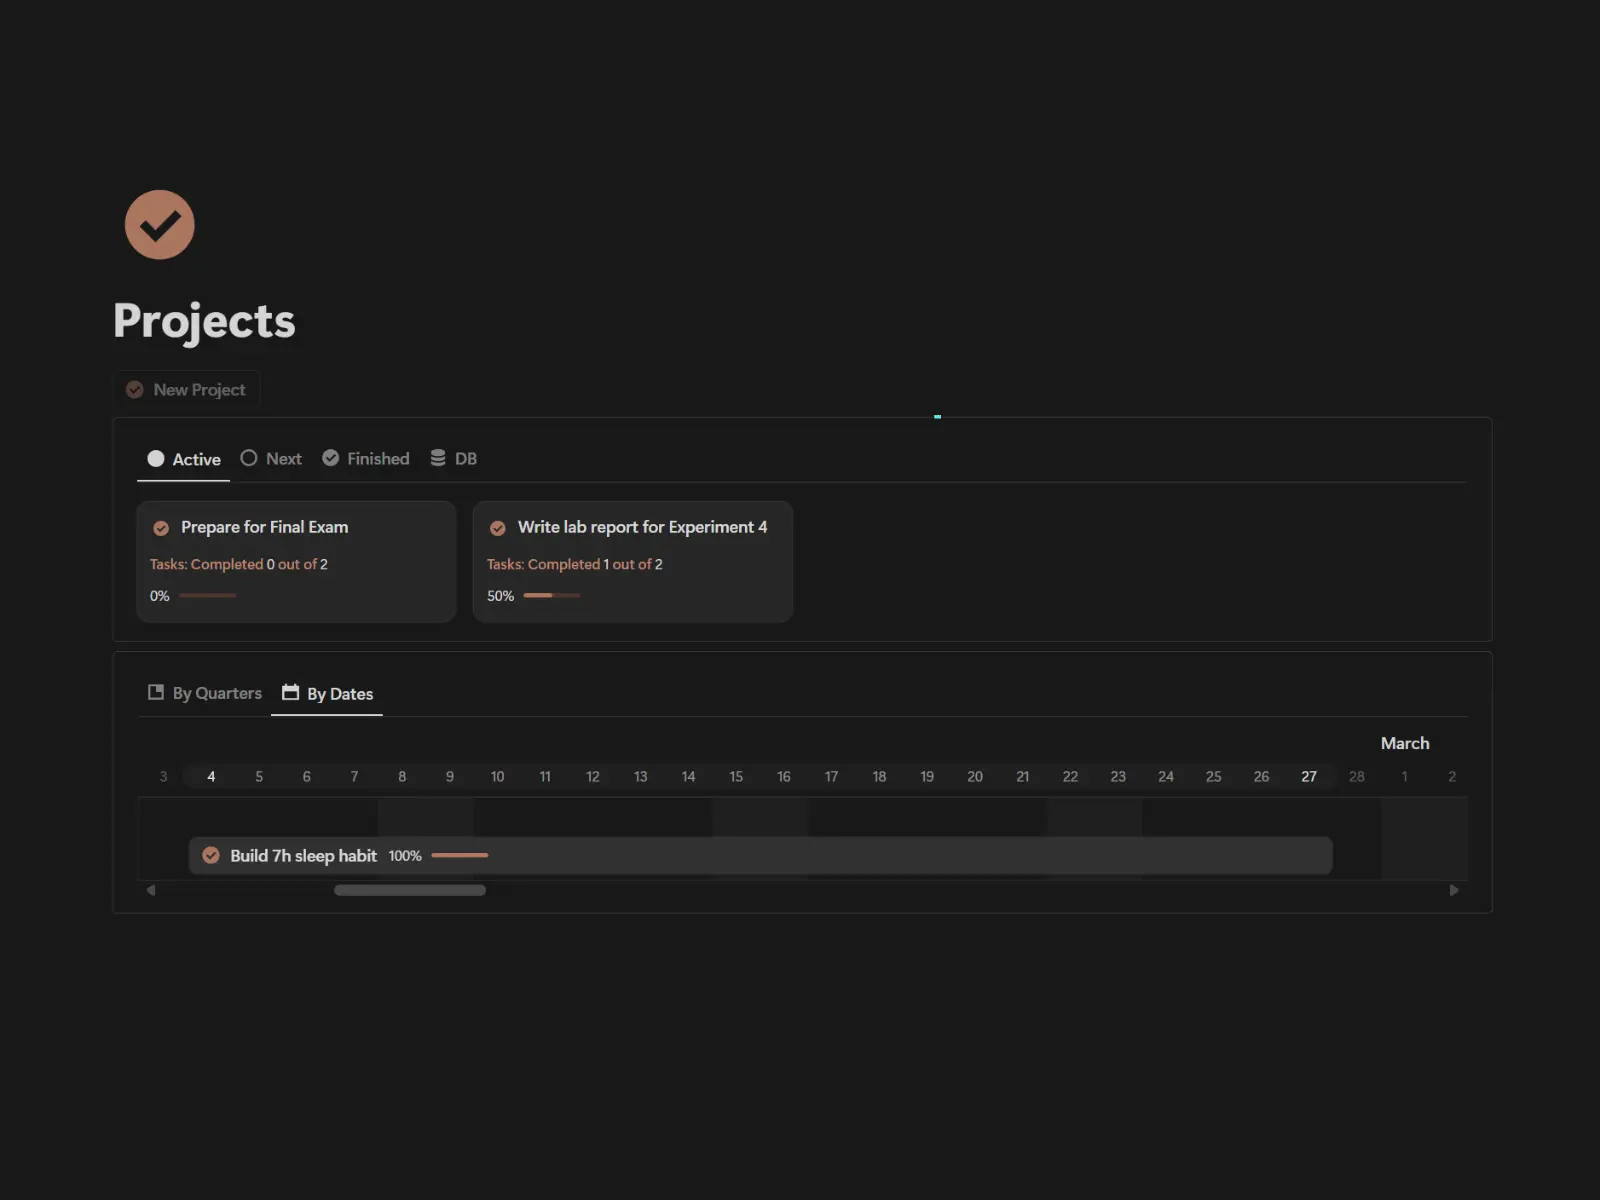Click date 28 in timeline header
This screenshot has height=1200, width=1600.
(1357, 777)
